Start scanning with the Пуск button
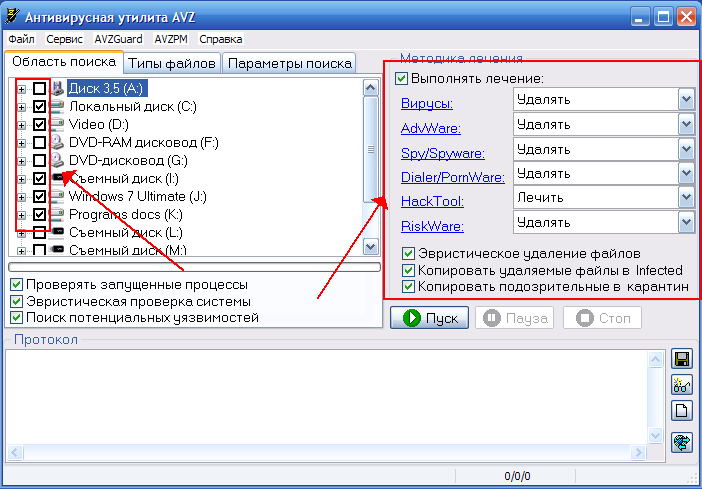The height and width of the screenshot is (489, 702). (429, 318)
